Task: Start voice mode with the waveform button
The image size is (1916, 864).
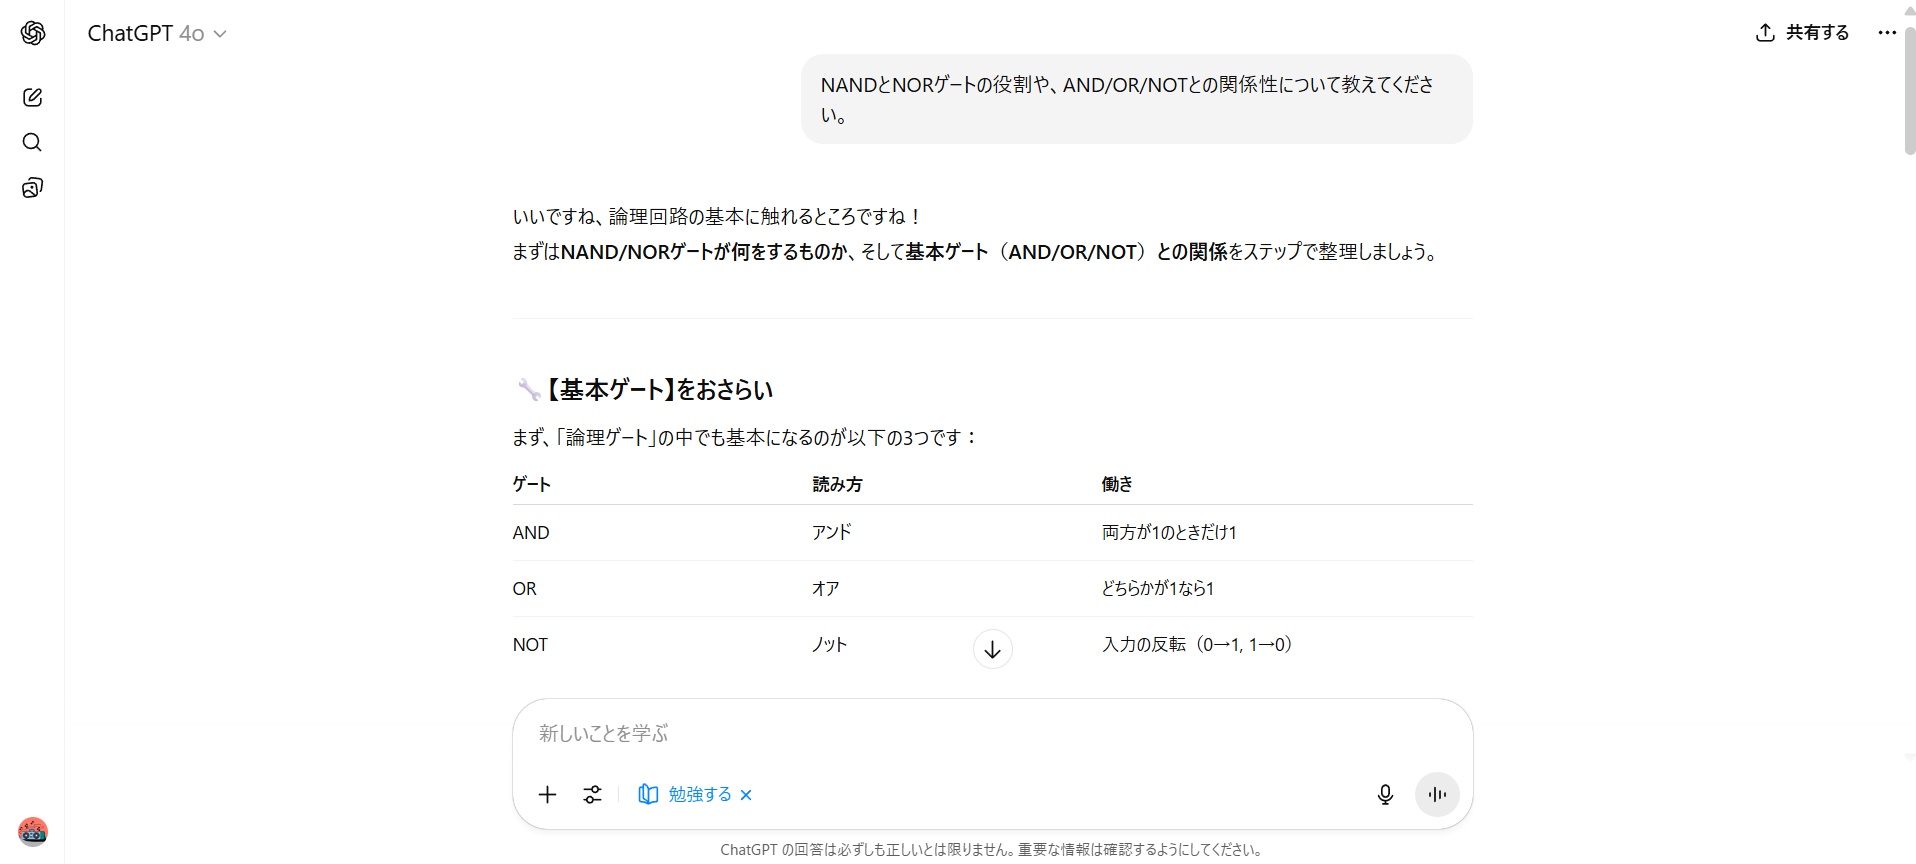Action: [x=1437, y=794]
